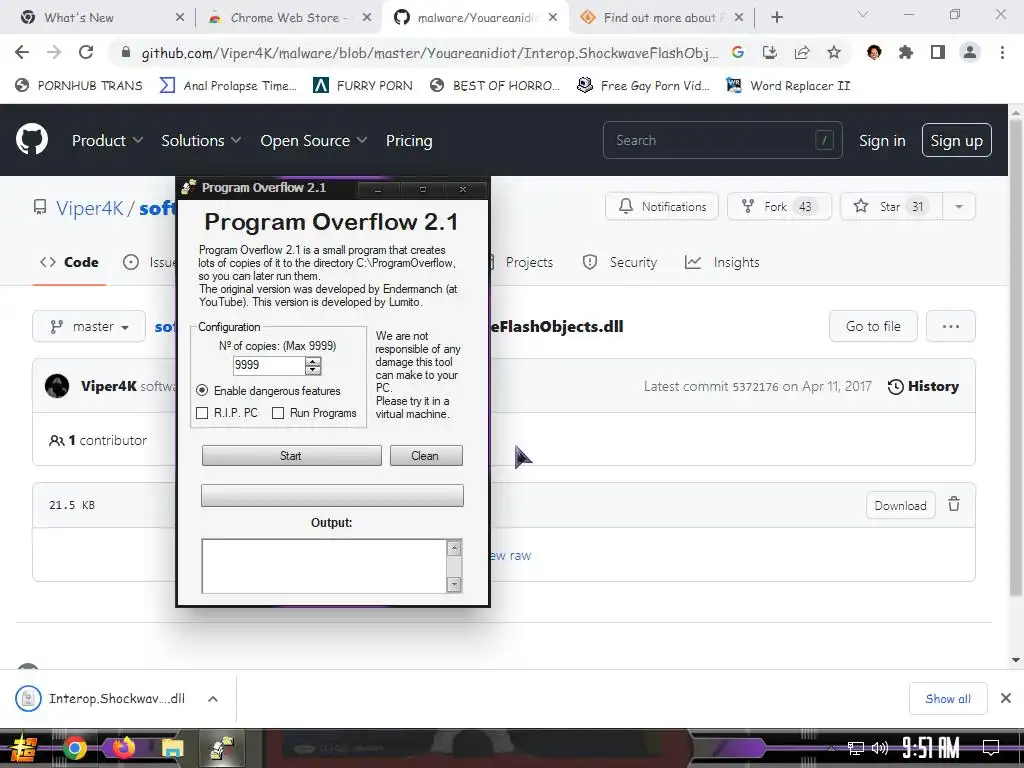Open side panel icon in toolbar
Image resolution: width=1024 pixels, height=768 pixels.
coord(938,52)
